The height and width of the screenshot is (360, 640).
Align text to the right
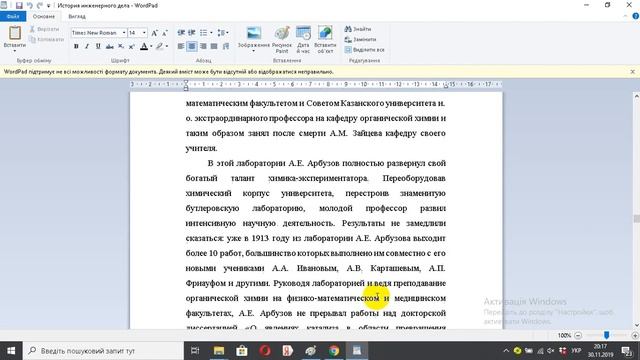click(203, 47)
